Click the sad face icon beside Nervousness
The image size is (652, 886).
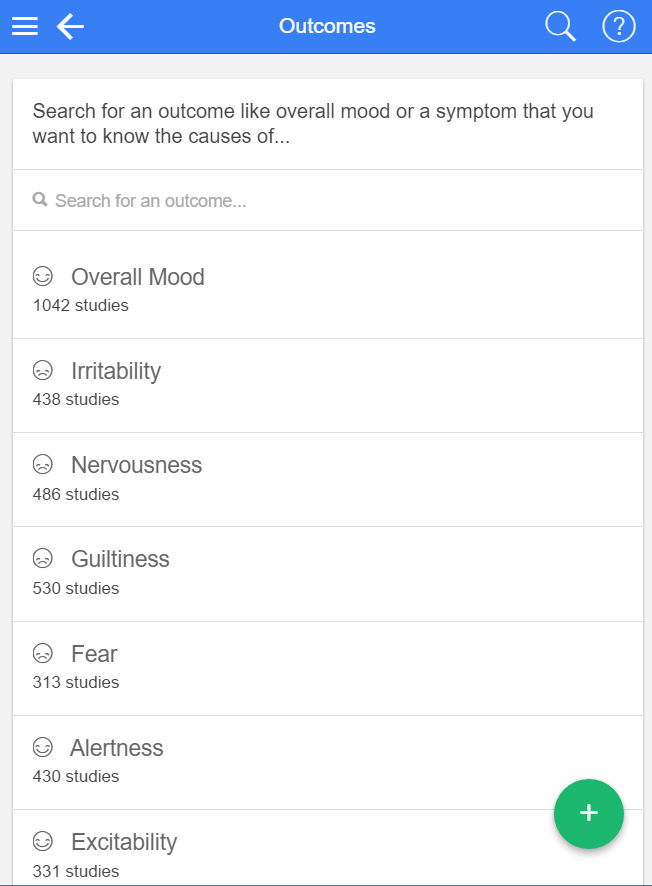42,465
